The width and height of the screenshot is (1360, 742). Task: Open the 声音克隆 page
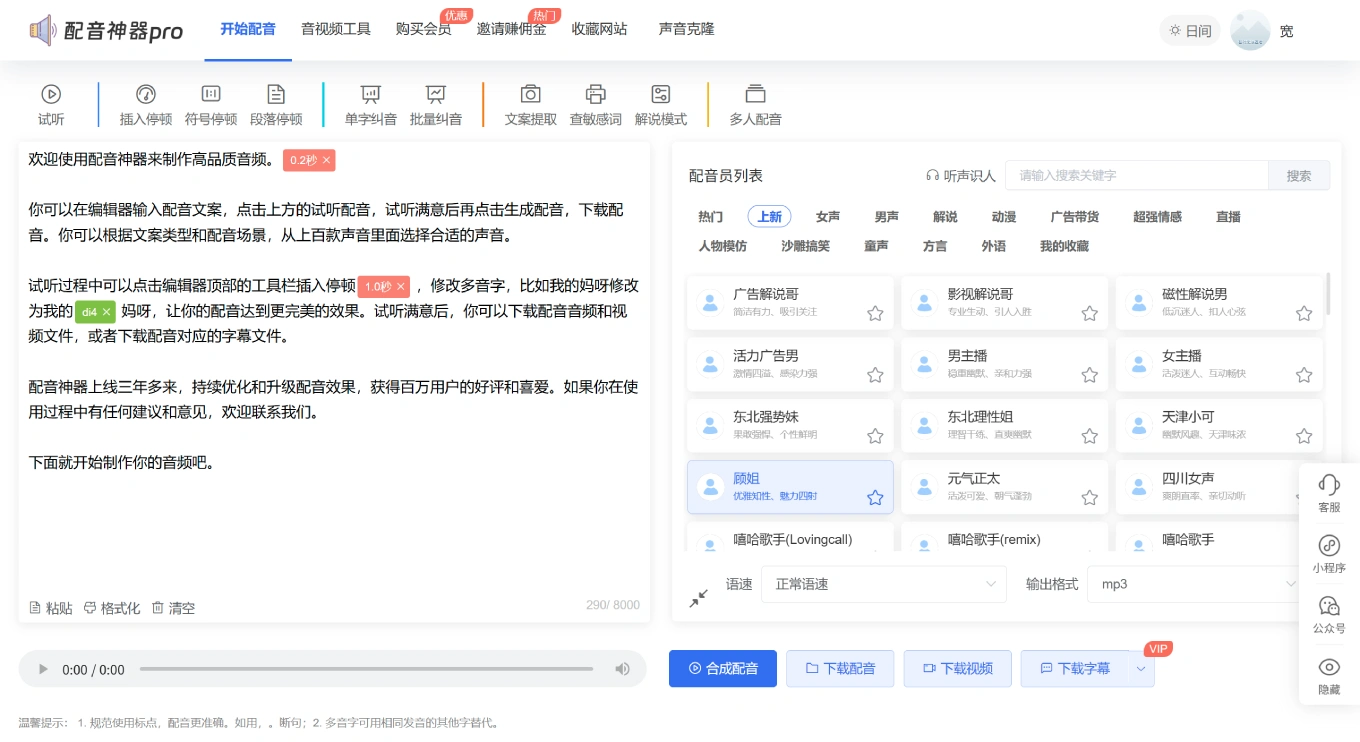tap(687, 29)
